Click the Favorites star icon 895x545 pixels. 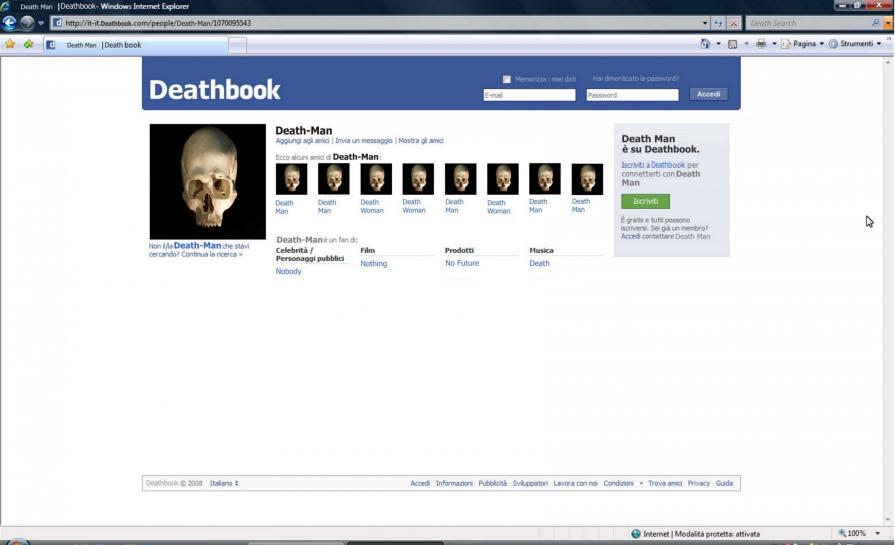(10, 44)
